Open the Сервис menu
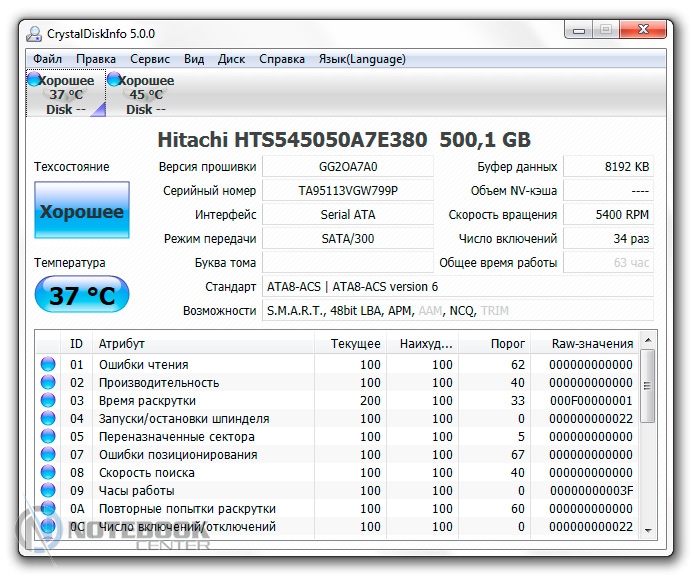This screenshot has width=692, height=577. [x=150, y=59]
